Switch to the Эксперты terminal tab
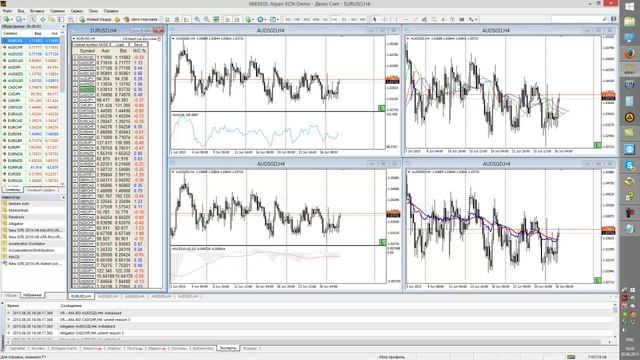Viewport: 640px width, 360px height. pyautogui.click(x=227, y=348)
